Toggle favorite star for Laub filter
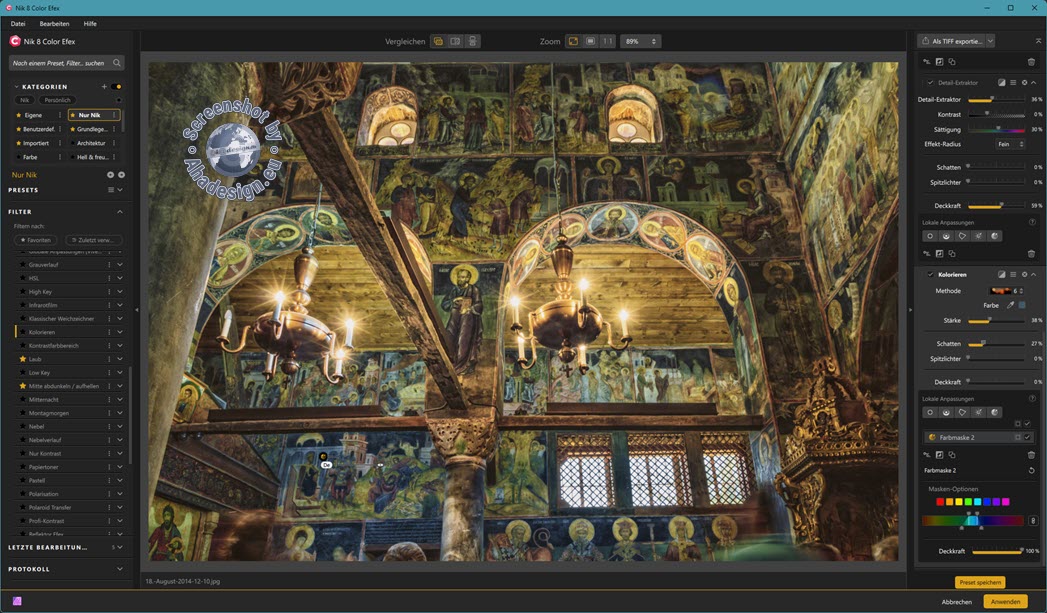This screenshot has height=613, width=1047. 22,359
